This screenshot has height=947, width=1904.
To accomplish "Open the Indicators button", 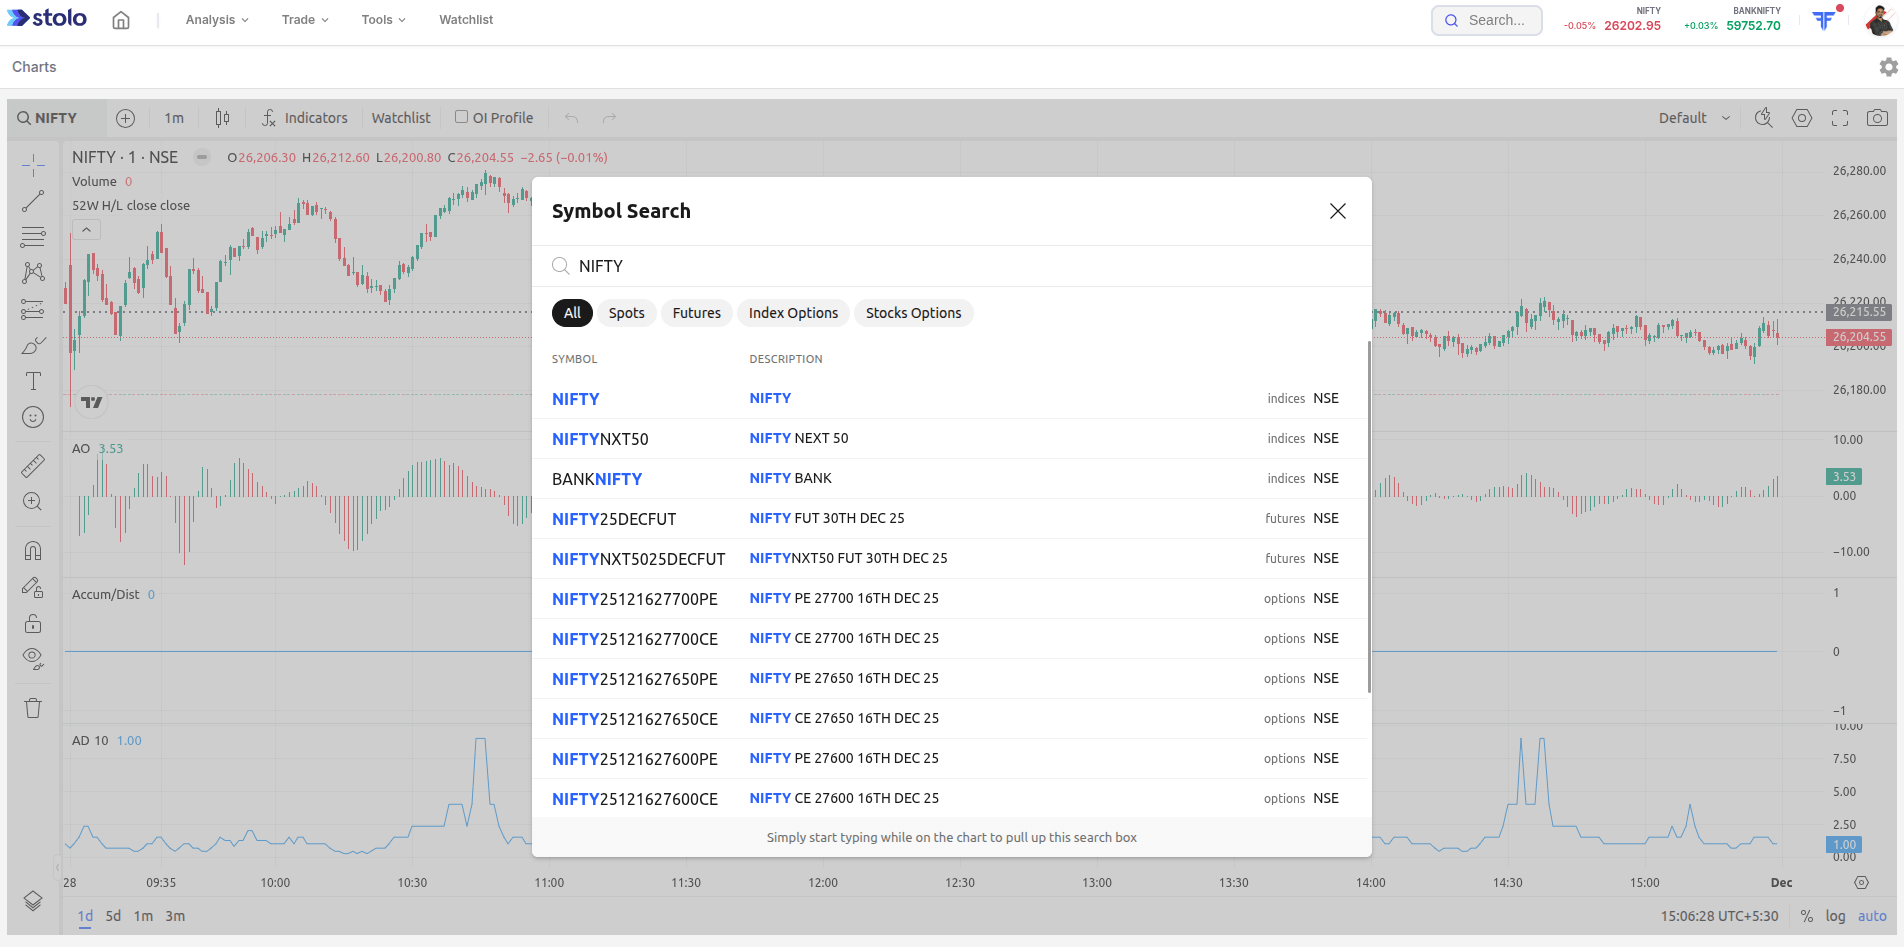I will coord(305,118).
